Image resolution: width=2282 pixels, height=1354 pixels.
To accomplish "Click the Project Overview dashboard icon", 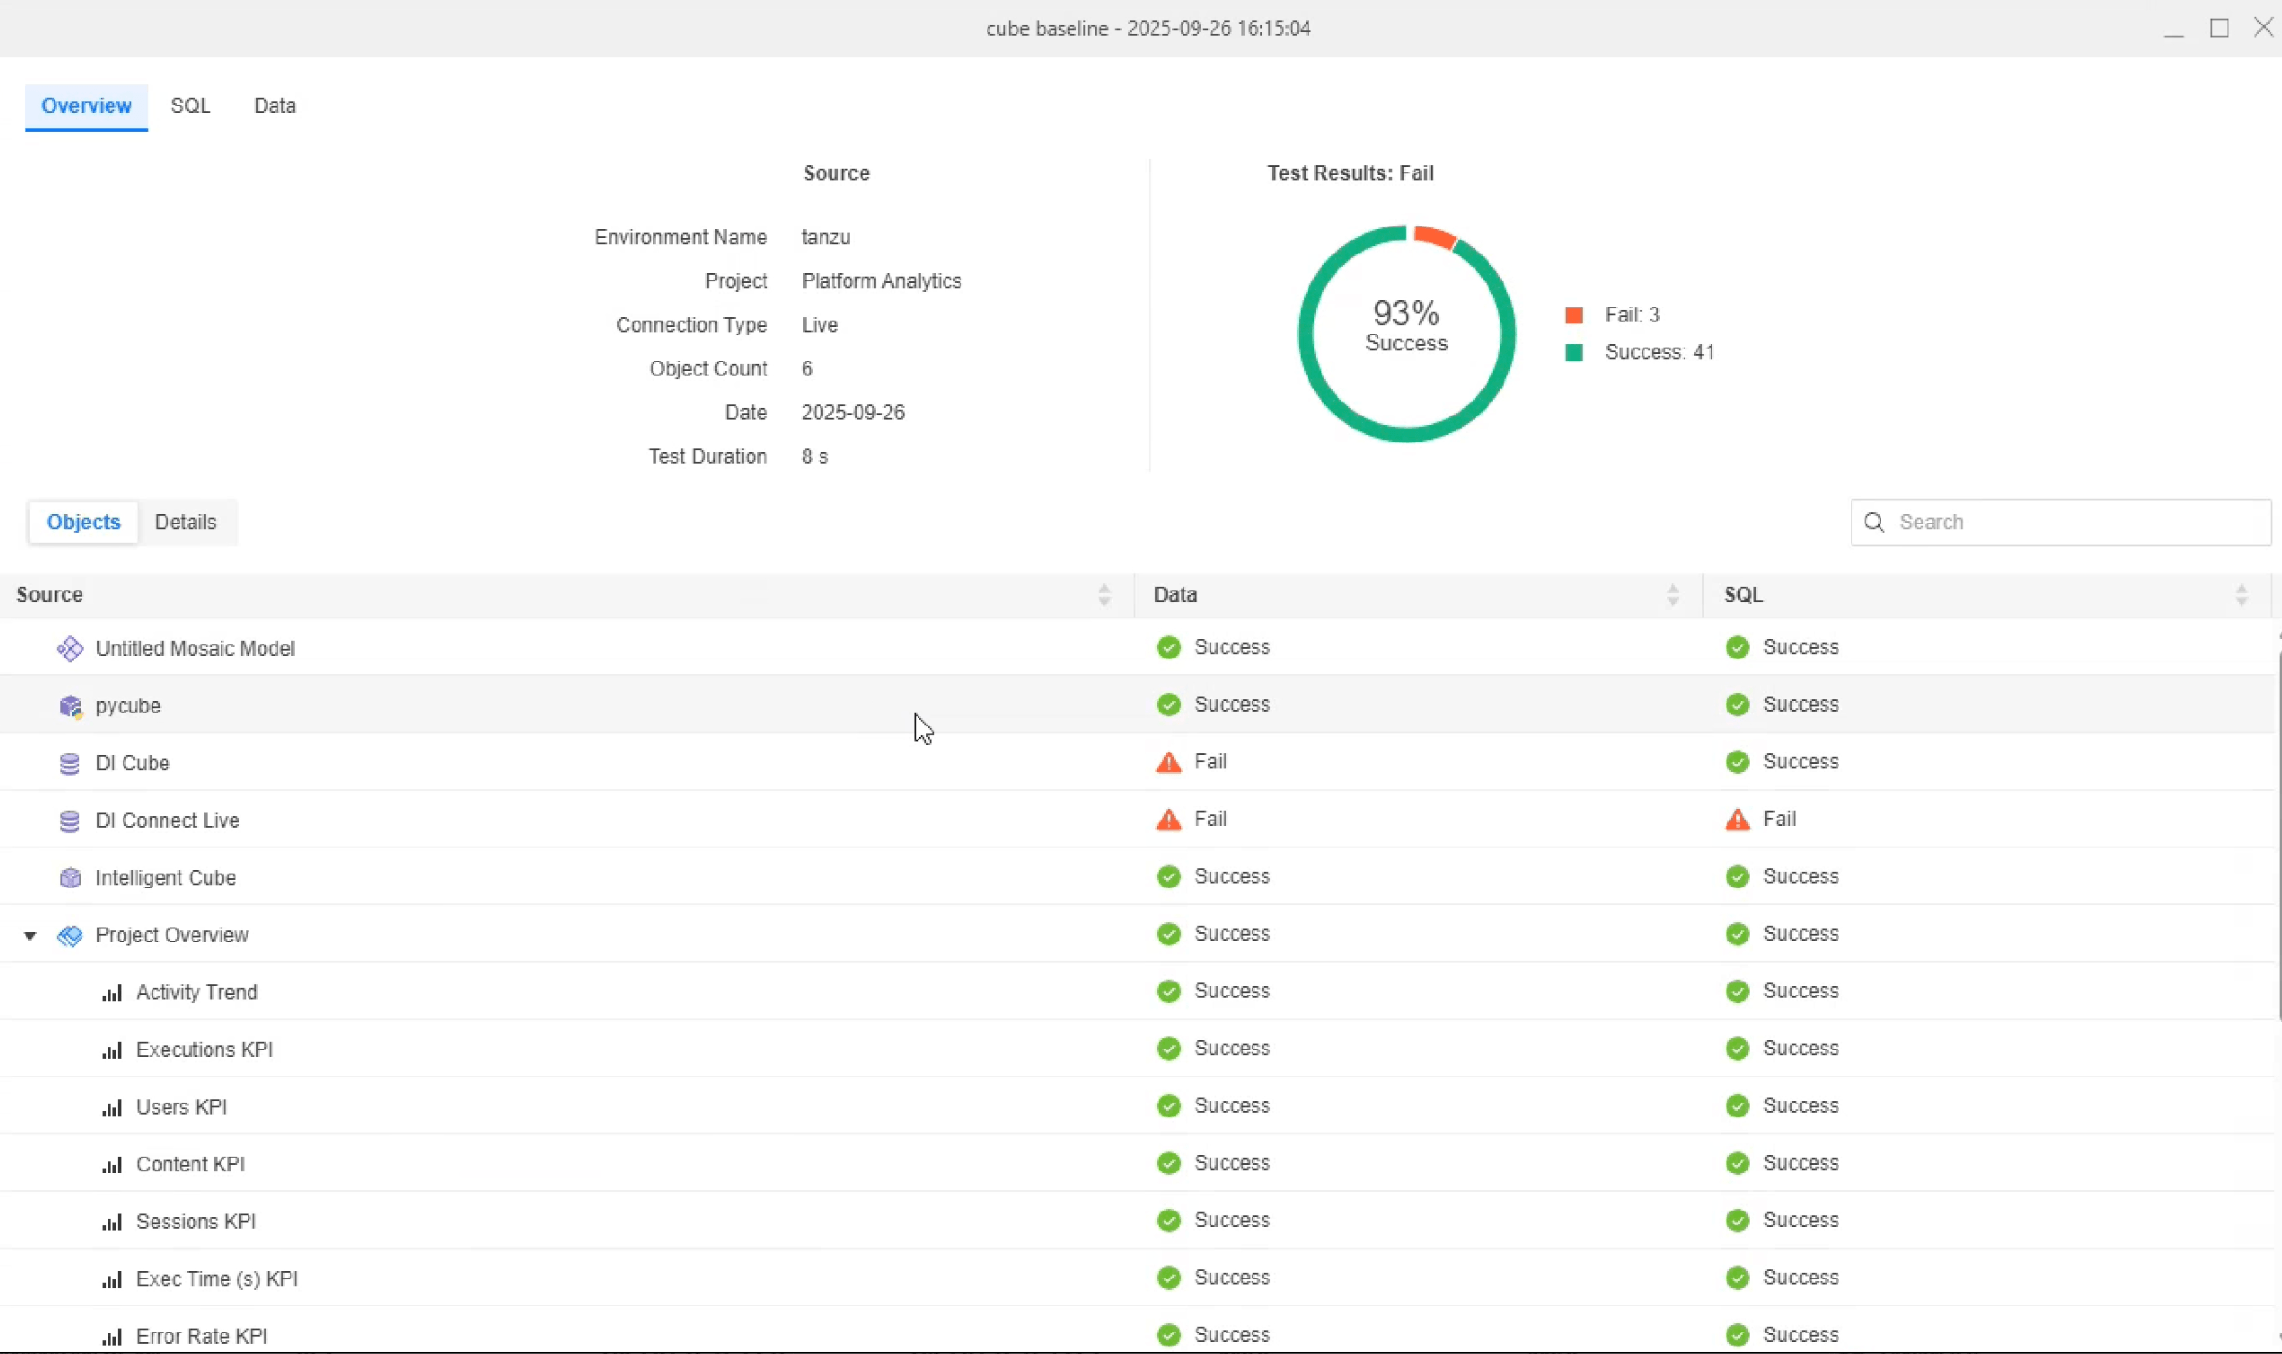I will 70,936.
